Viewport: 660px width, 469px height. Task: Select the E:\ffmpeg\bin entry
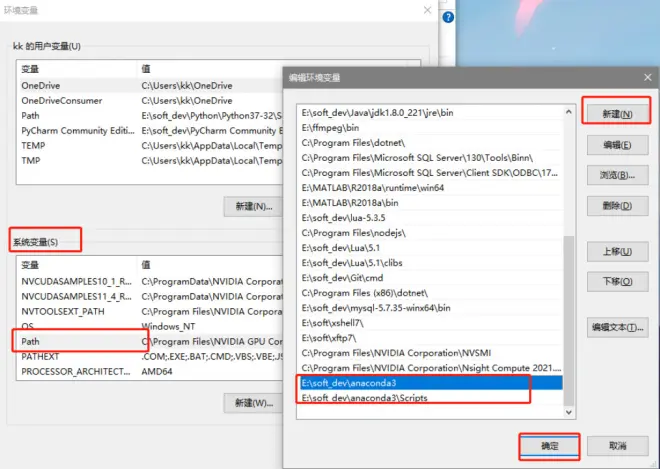pos(429,128)
